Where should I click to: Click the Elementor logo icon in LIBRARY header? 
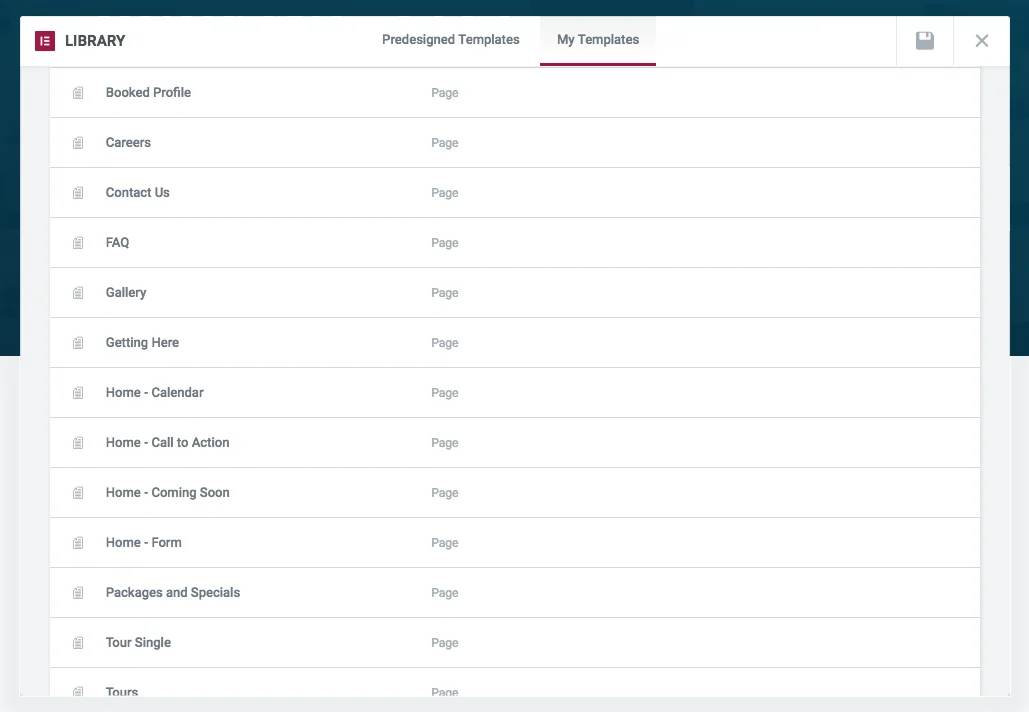(45, 41)
